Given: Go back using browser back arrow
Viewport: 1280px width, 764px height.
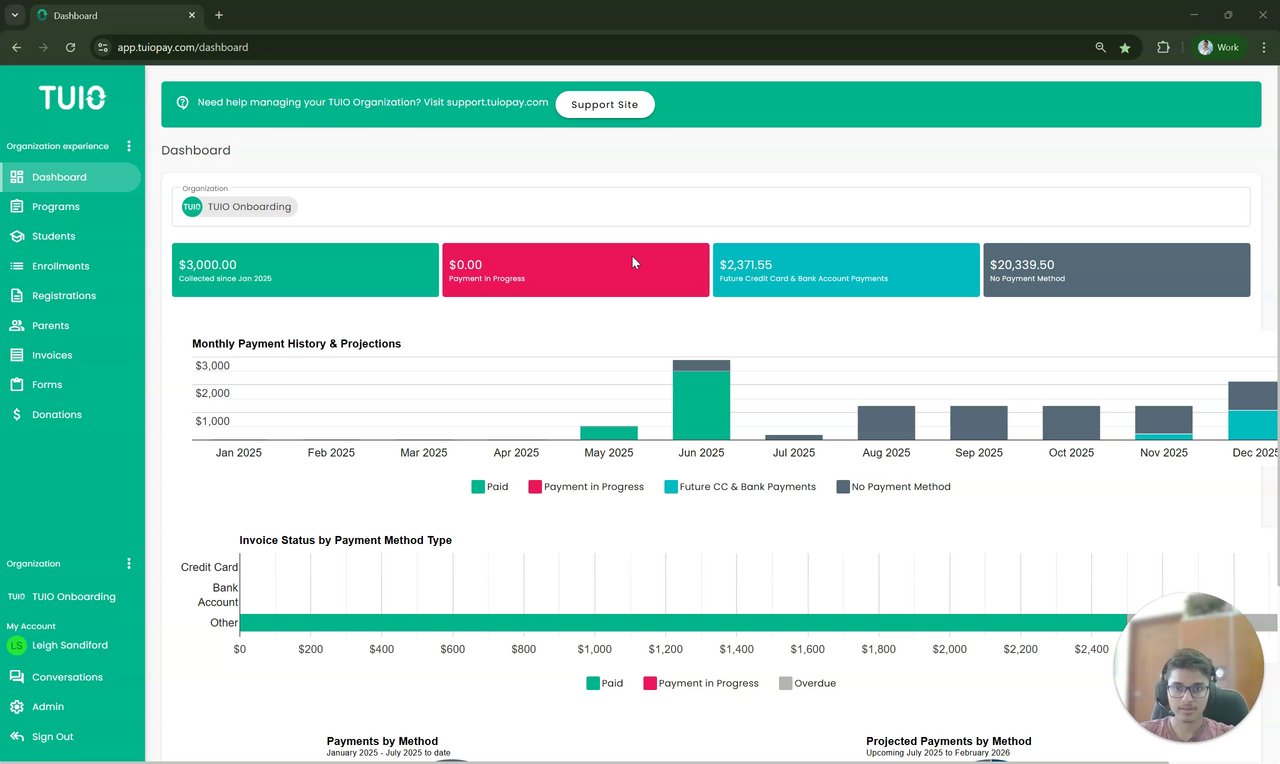Looking at the screenshot, I should click(16, 47).
